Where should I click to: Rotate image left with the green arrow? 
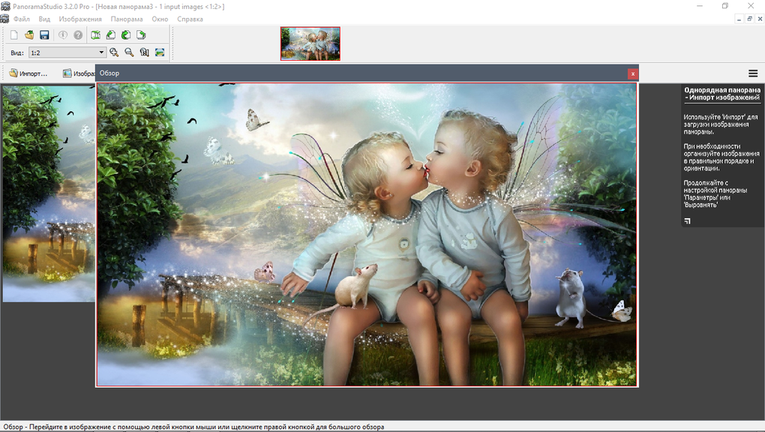coord(111,35)
